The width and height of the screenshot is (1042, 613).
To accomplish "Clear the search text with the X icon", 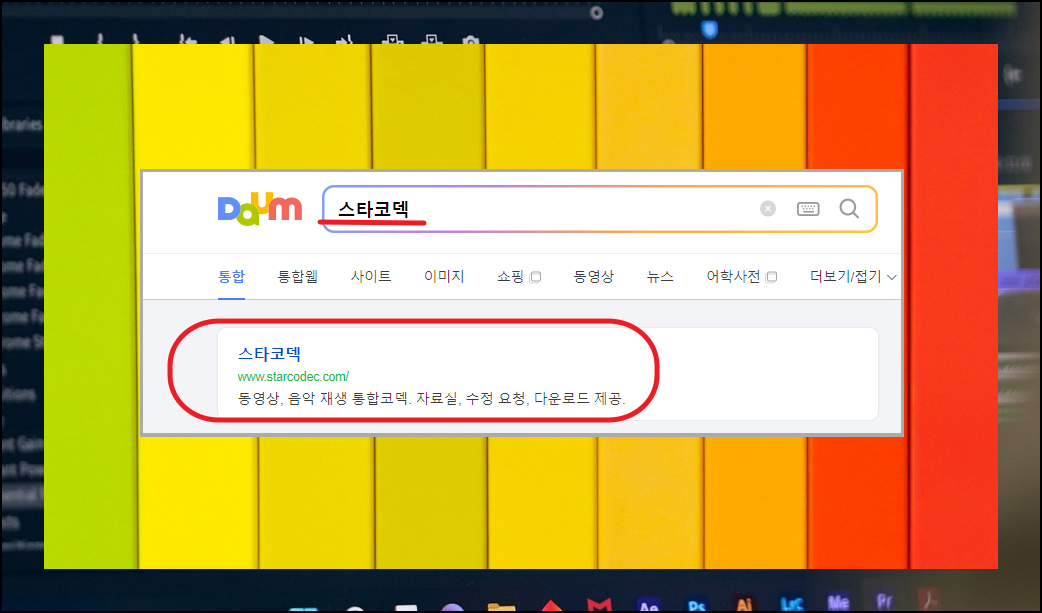I will pyautogui.click(x=768, y=209).
